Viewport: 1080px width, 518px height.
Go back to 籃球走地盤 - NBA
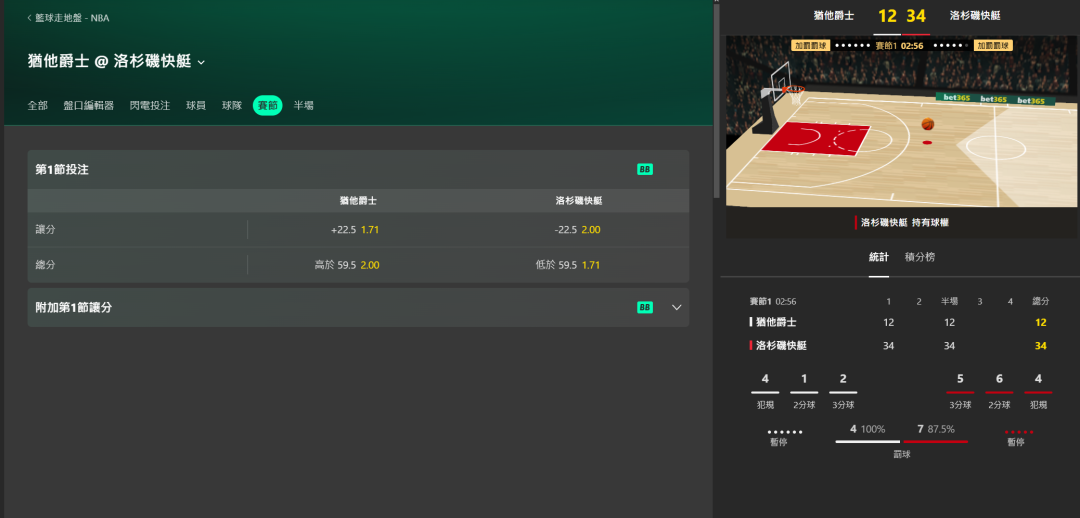[x=68, y=18]
